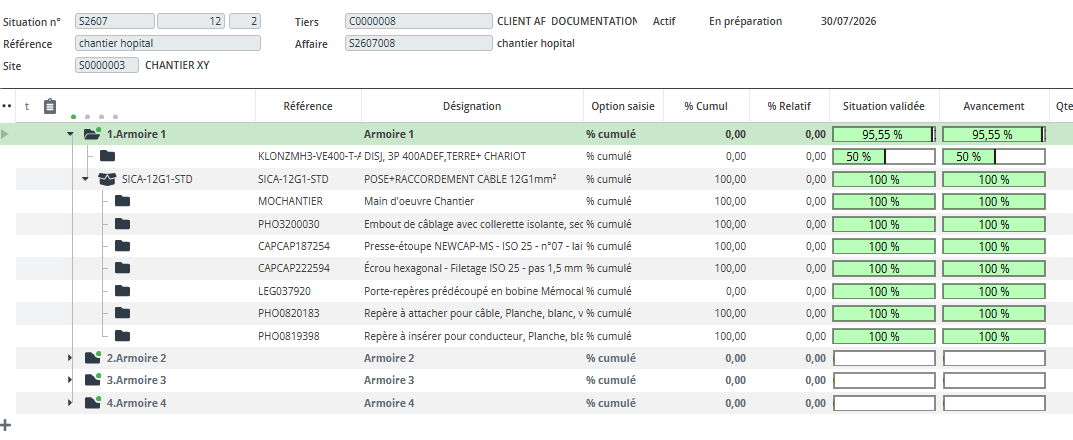Click the folder icon in PHO0819398 row
Viewport: 1073px width, 440px height.
tap(122, 335)
